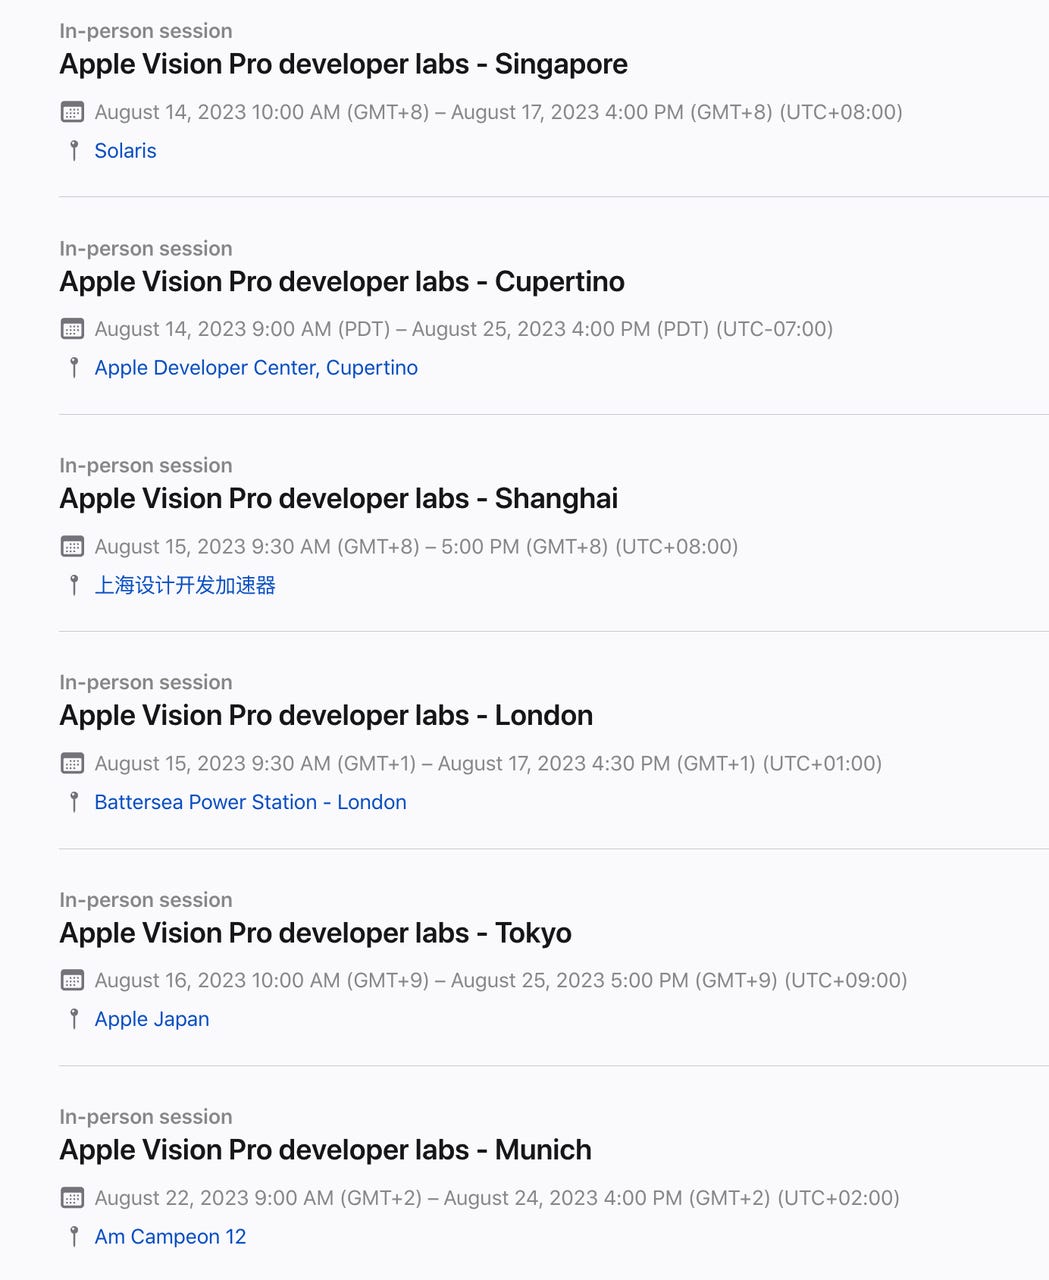Click the pin icon beside Am Campeon 12
Image resolution: width=1049 pixels, height=1280 pixels.
click(x=73, y=1237)
